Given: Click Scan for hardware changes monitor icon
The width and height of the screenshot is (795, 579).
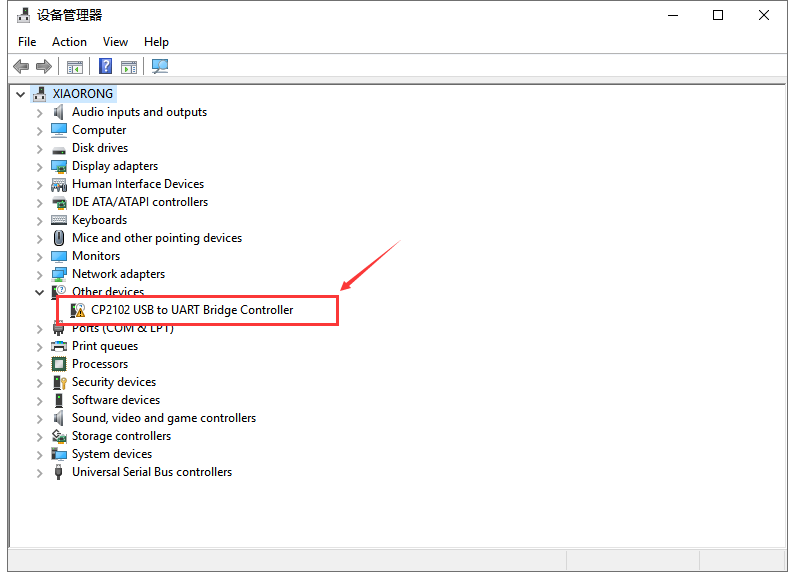Looking at the screenshot, I should [x=160, y=66].
